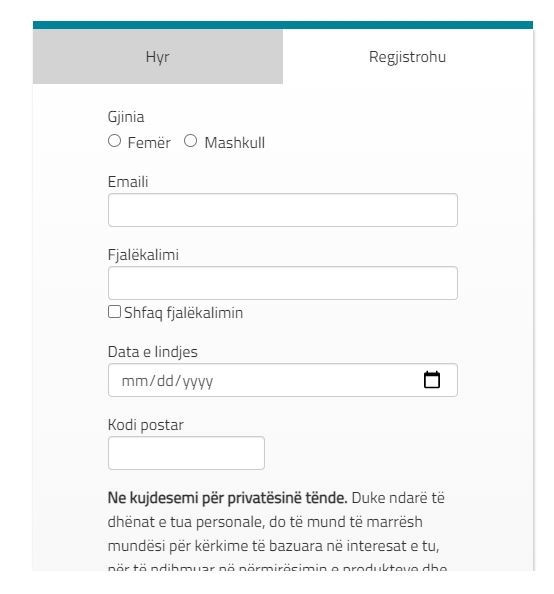Focus the Fjalëkalimi password field
Image resolution: width=554 pixels, height=594 pixels.
283,283
